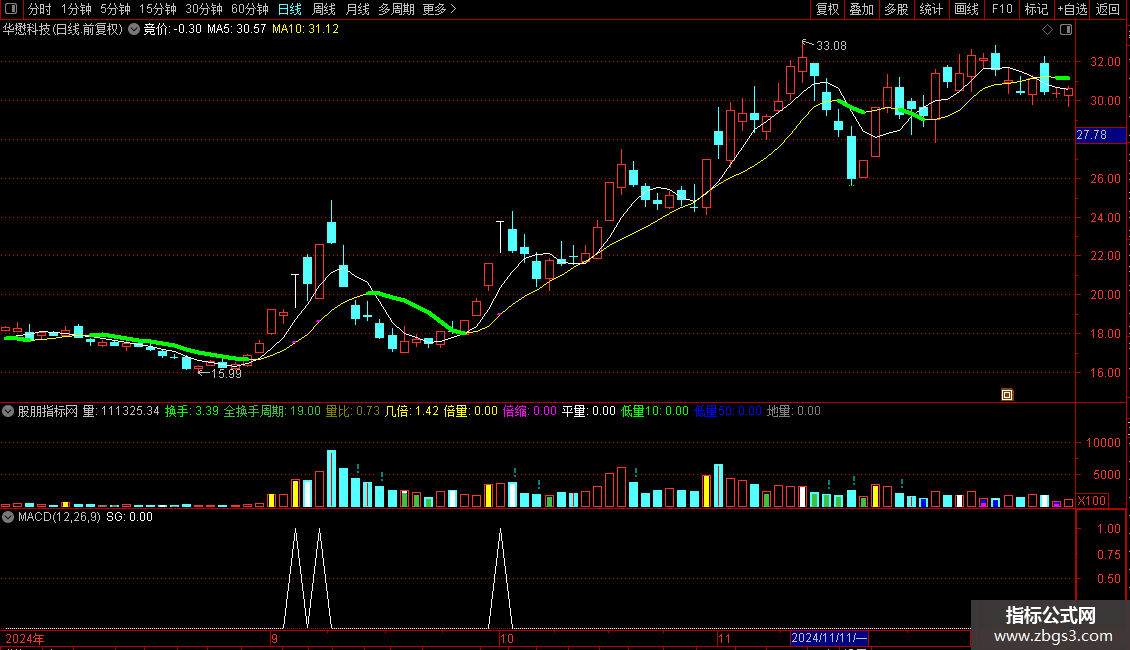Viewport: 1130px width, 650px height.
Task: Click the small square marker icon near chart bottom
Action: click(1007, 395)
